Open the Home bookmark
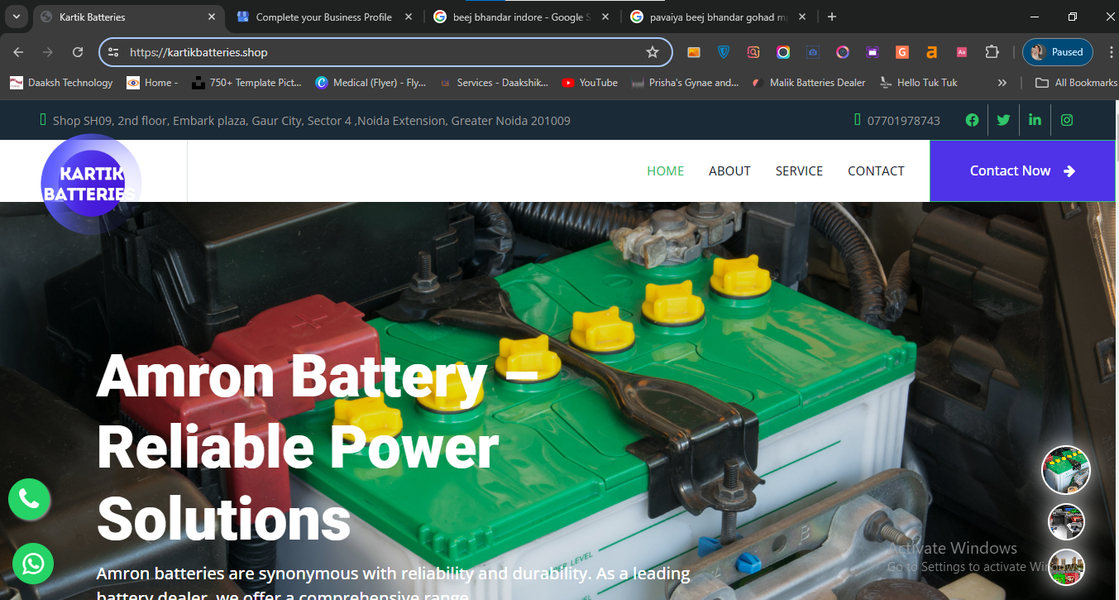The image size is (1119, 600). coord(152,83)
